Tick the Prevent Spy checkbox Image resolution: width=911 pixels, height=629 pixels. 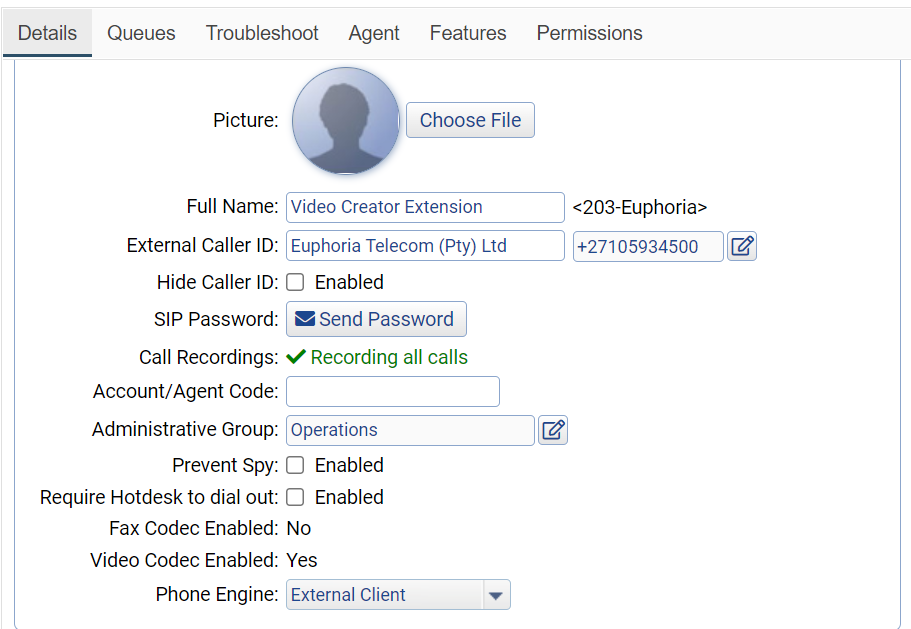coord(296,465)
